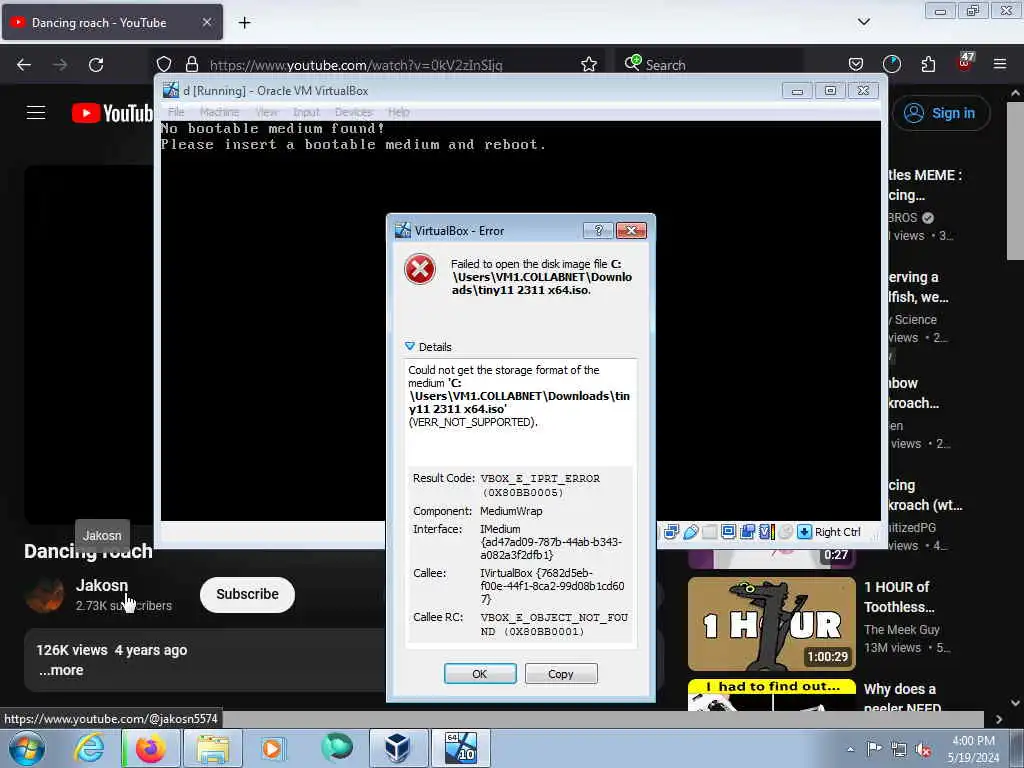The width and height of the screenshot is (1024, 768).
Task: Click the YouTube logo
Action: (112, 113)
